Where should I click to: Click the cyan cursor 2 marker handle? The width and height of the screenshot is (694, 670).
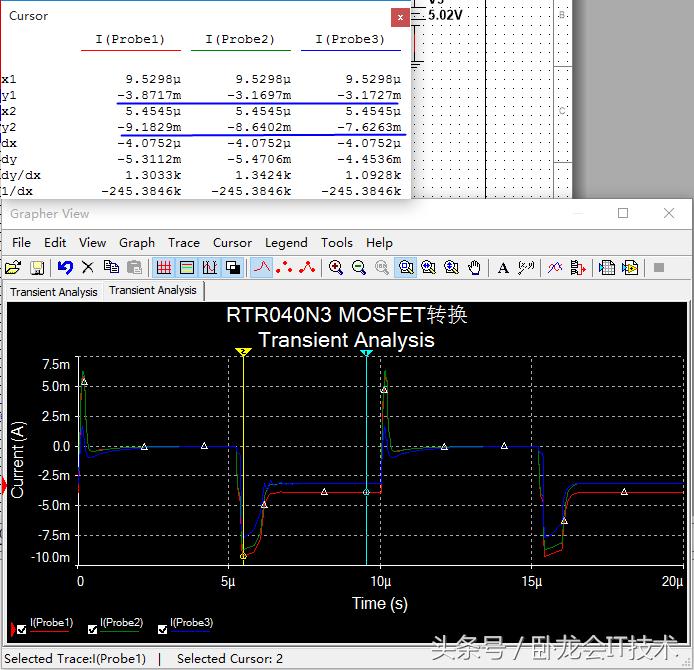click(366, 353)
